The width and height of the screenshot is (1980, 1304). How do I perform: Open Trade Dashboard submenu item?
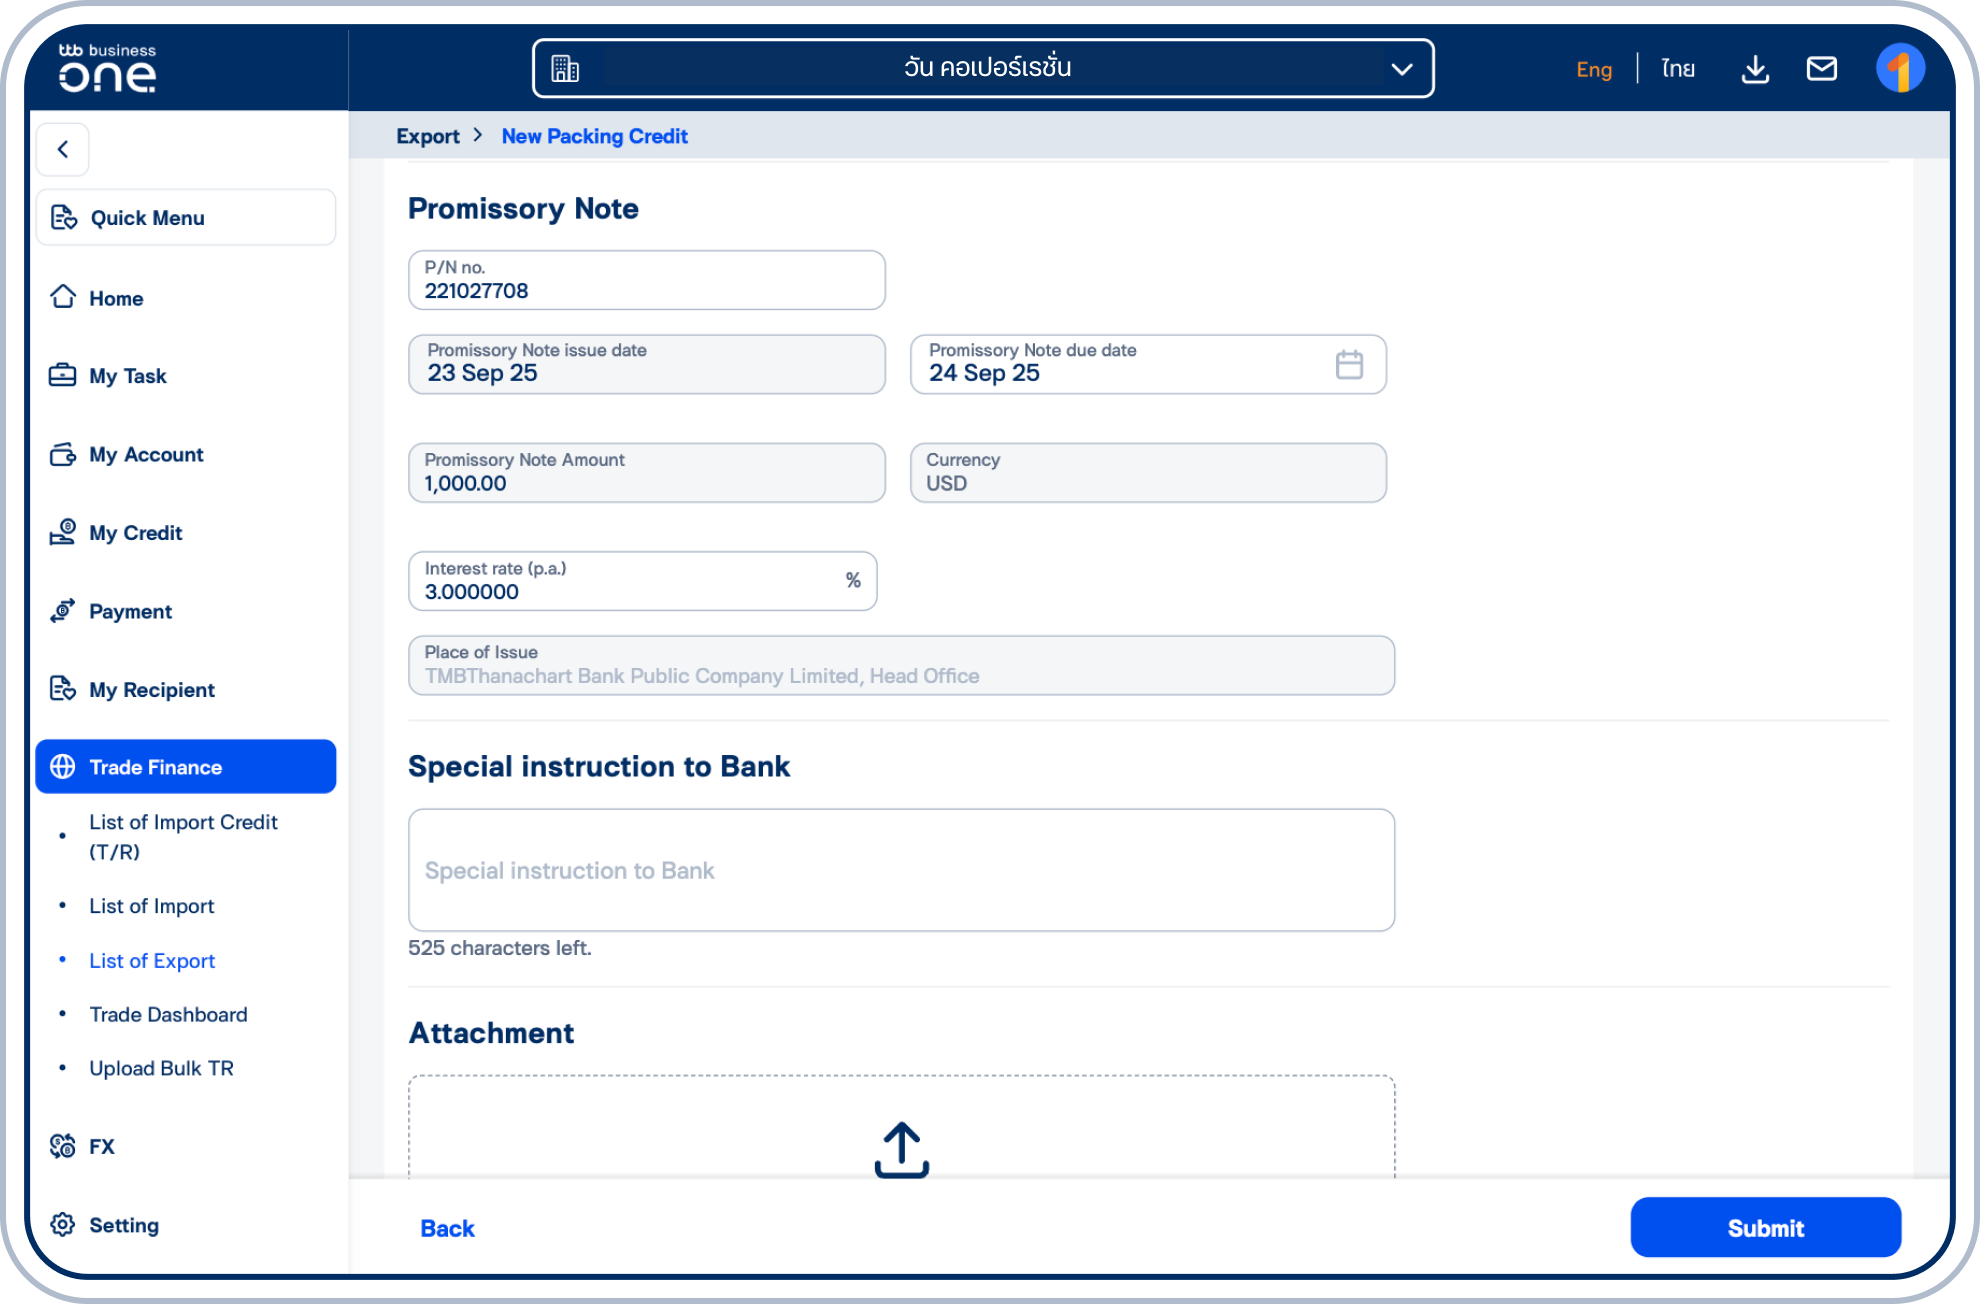[168, 1015]
